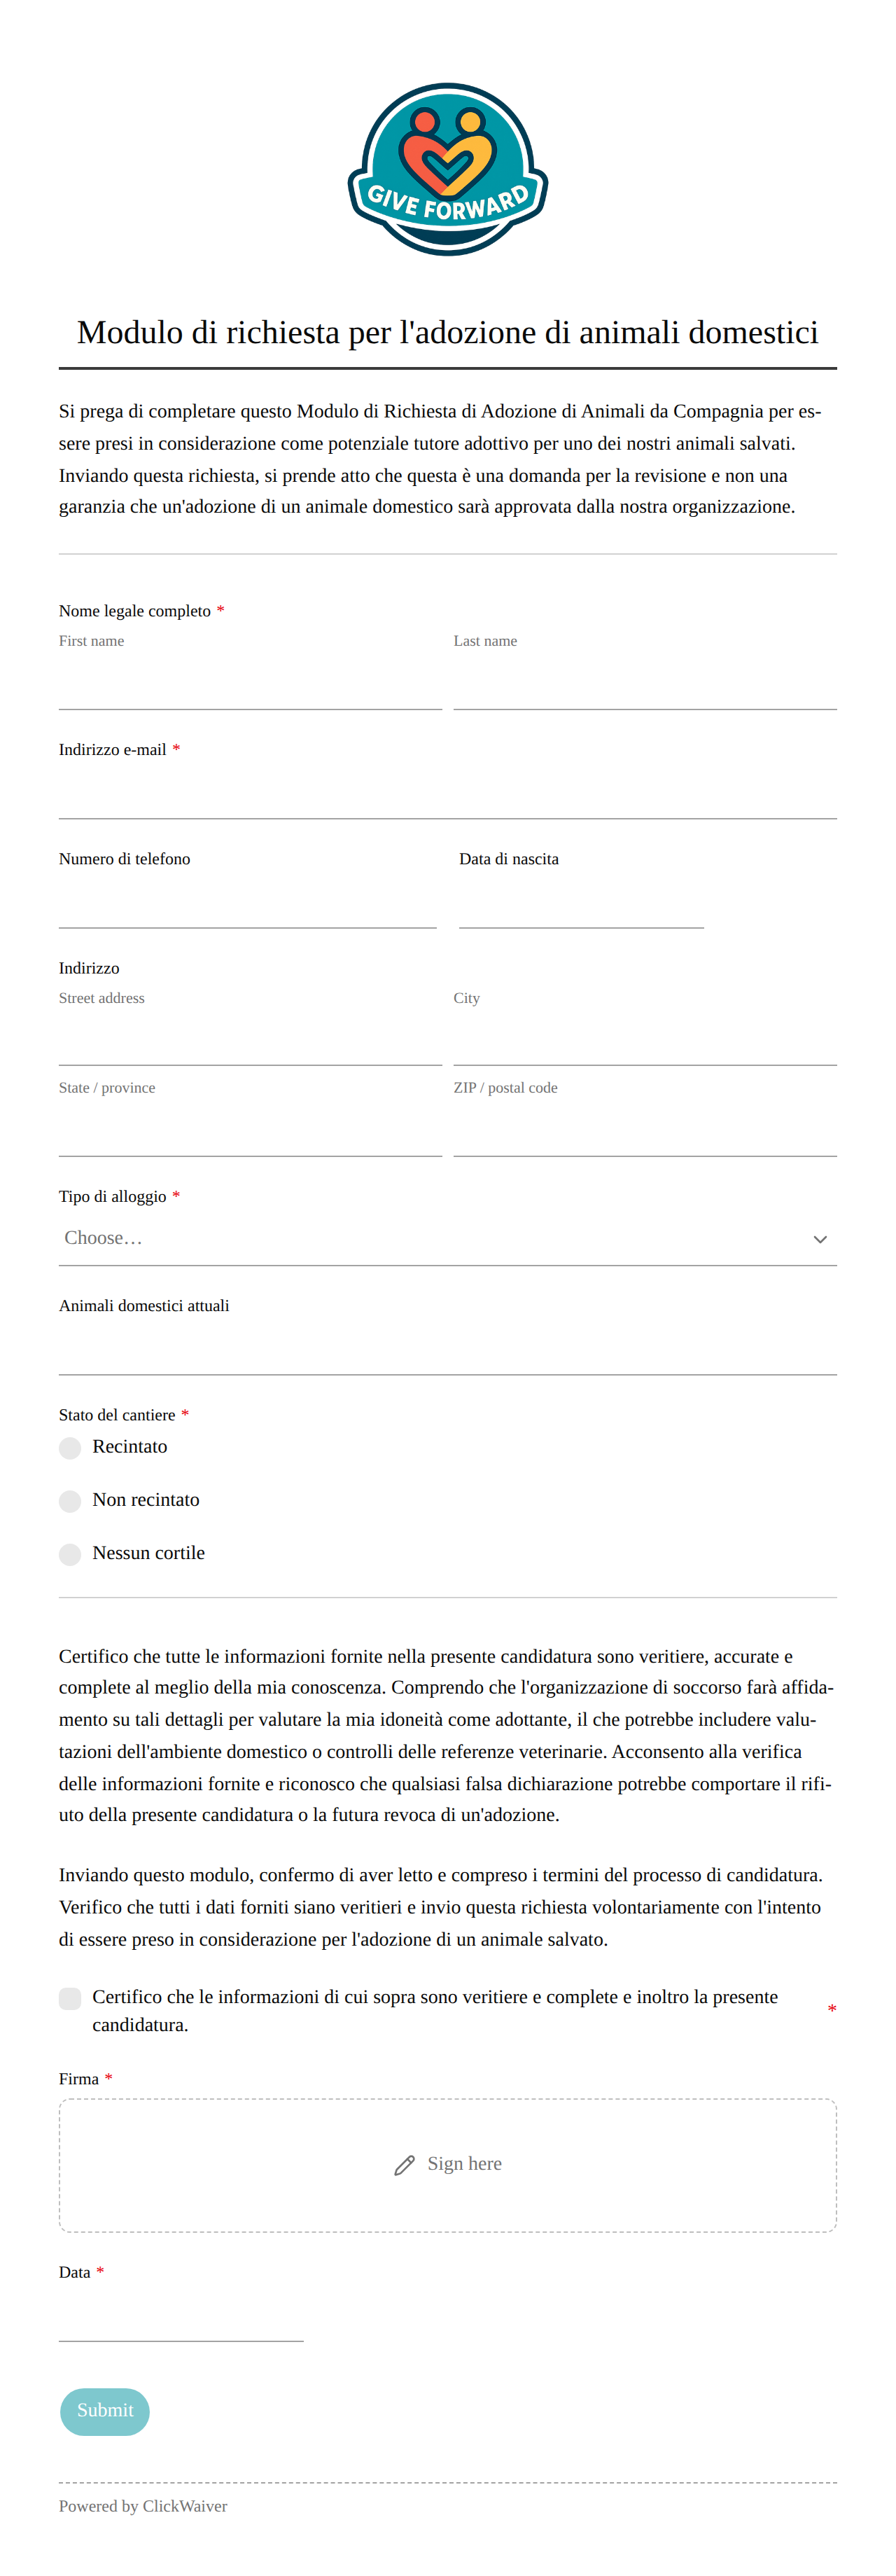Click the Give Forward logo
The width and height of the screenshot is (896, 2576).
click(x=448, y=170)
